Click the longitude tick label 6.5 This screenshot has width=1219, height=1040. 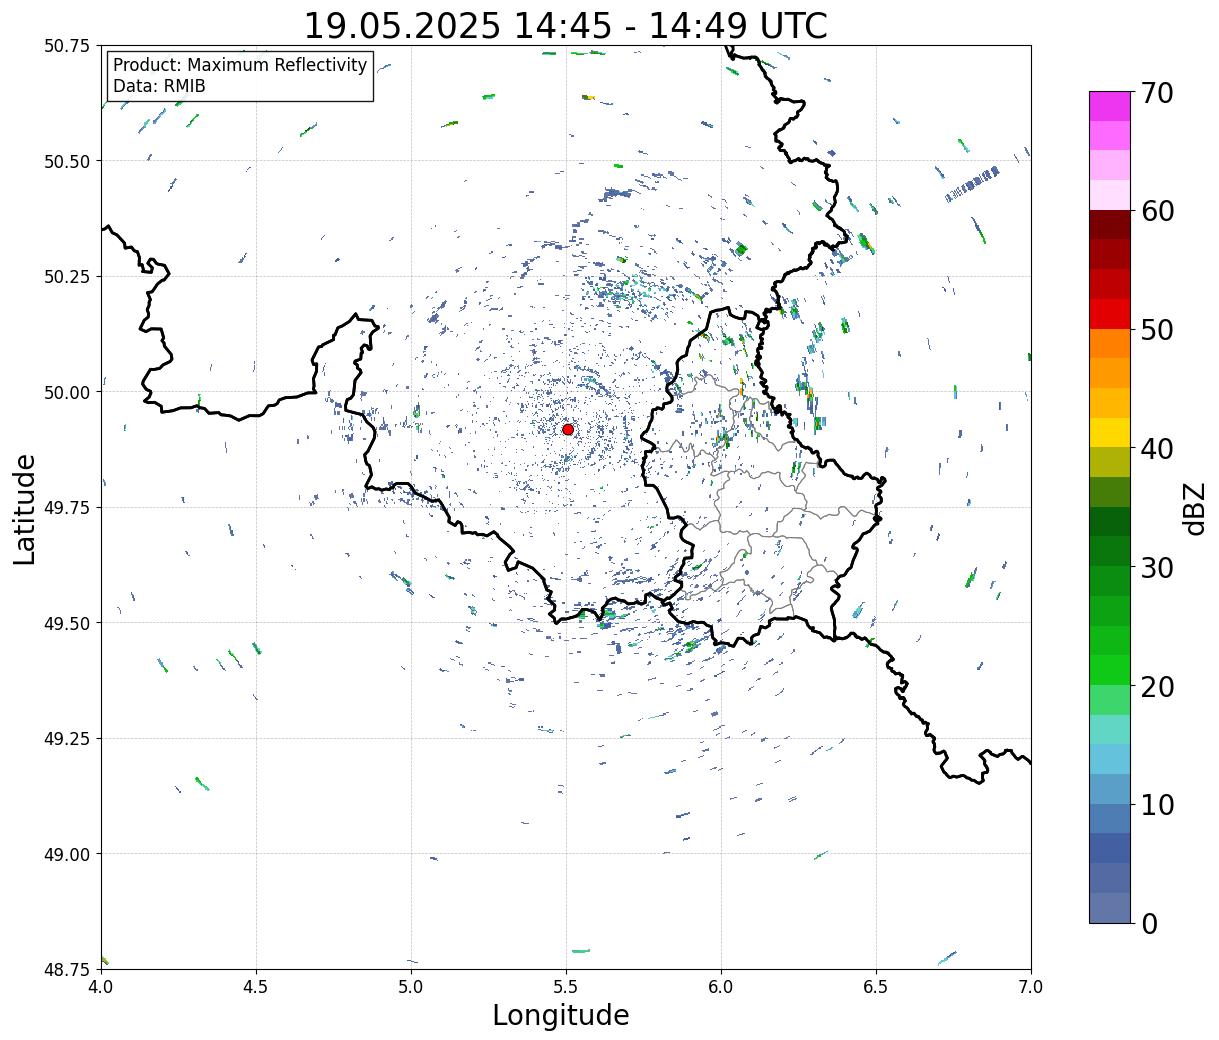[876, 987]
